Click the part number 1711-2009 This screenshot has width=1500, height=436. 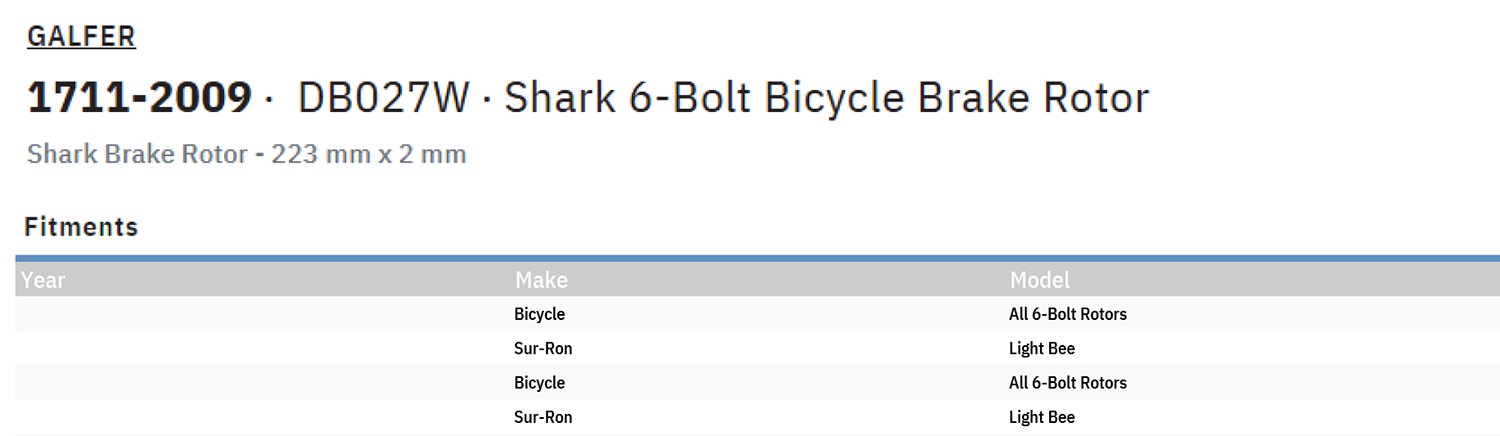[x=139, y=97]
